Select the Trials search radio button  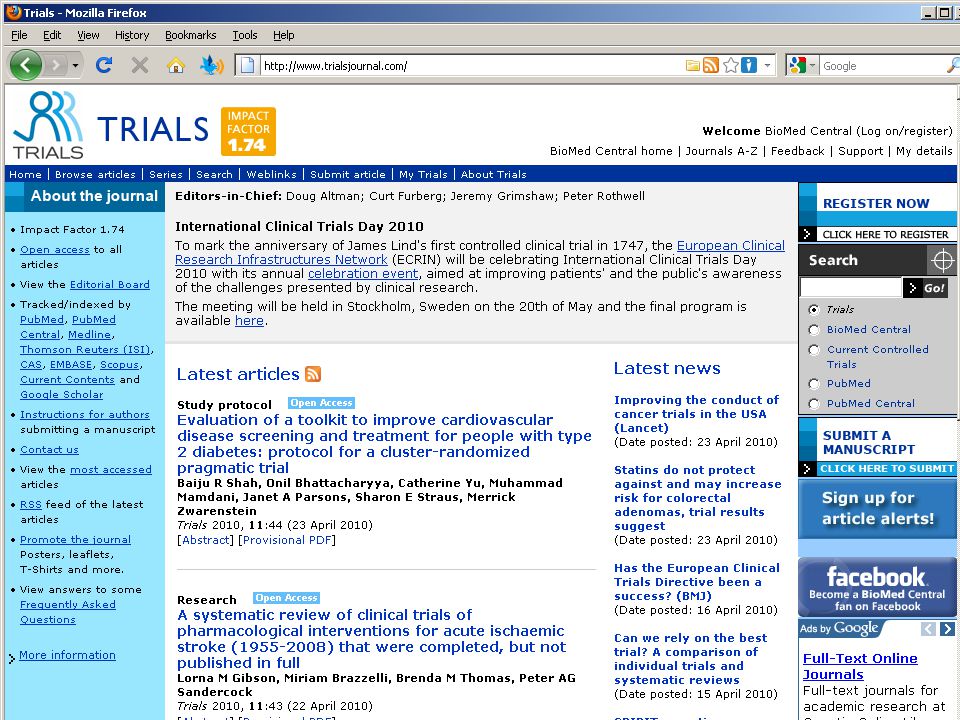[x=814, y=310]
